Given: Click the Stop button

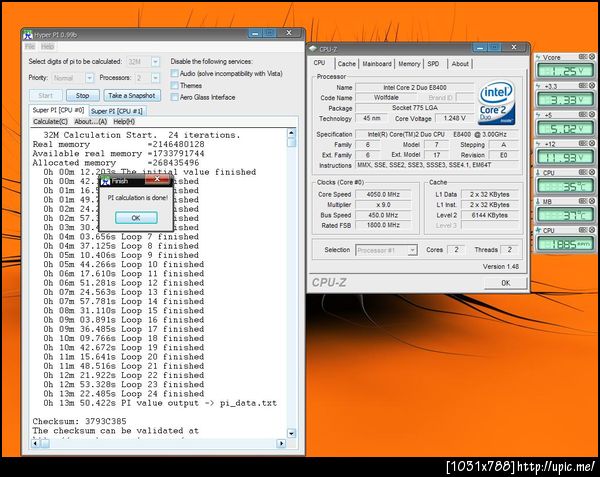Looking at the screenshot, I should tap(83, 96).
